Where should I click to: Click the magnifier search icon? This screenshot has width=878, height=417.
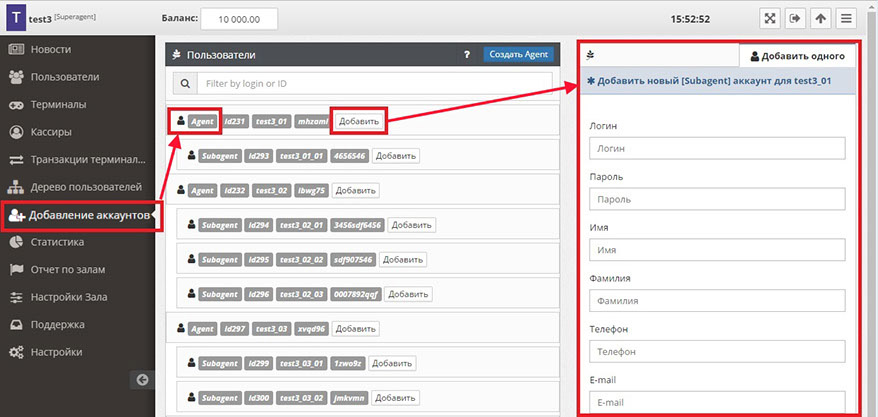[x=185, y=84]
